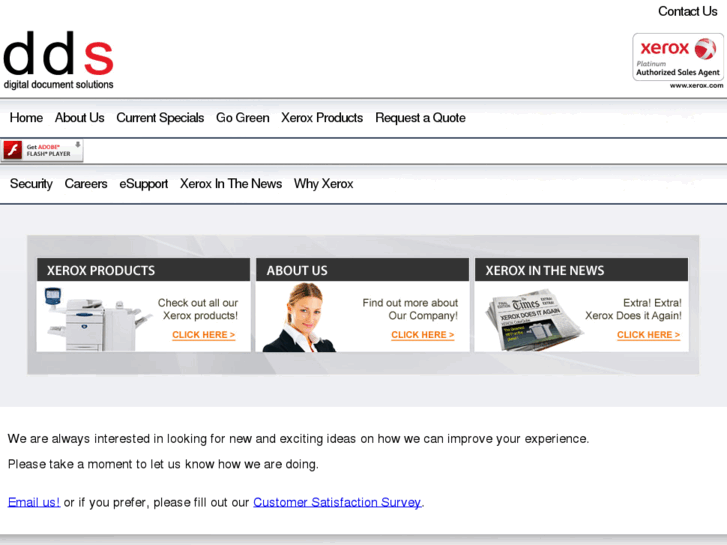
Task: Click the businesswoman photo in About Us card
Action: coord(300,317)
